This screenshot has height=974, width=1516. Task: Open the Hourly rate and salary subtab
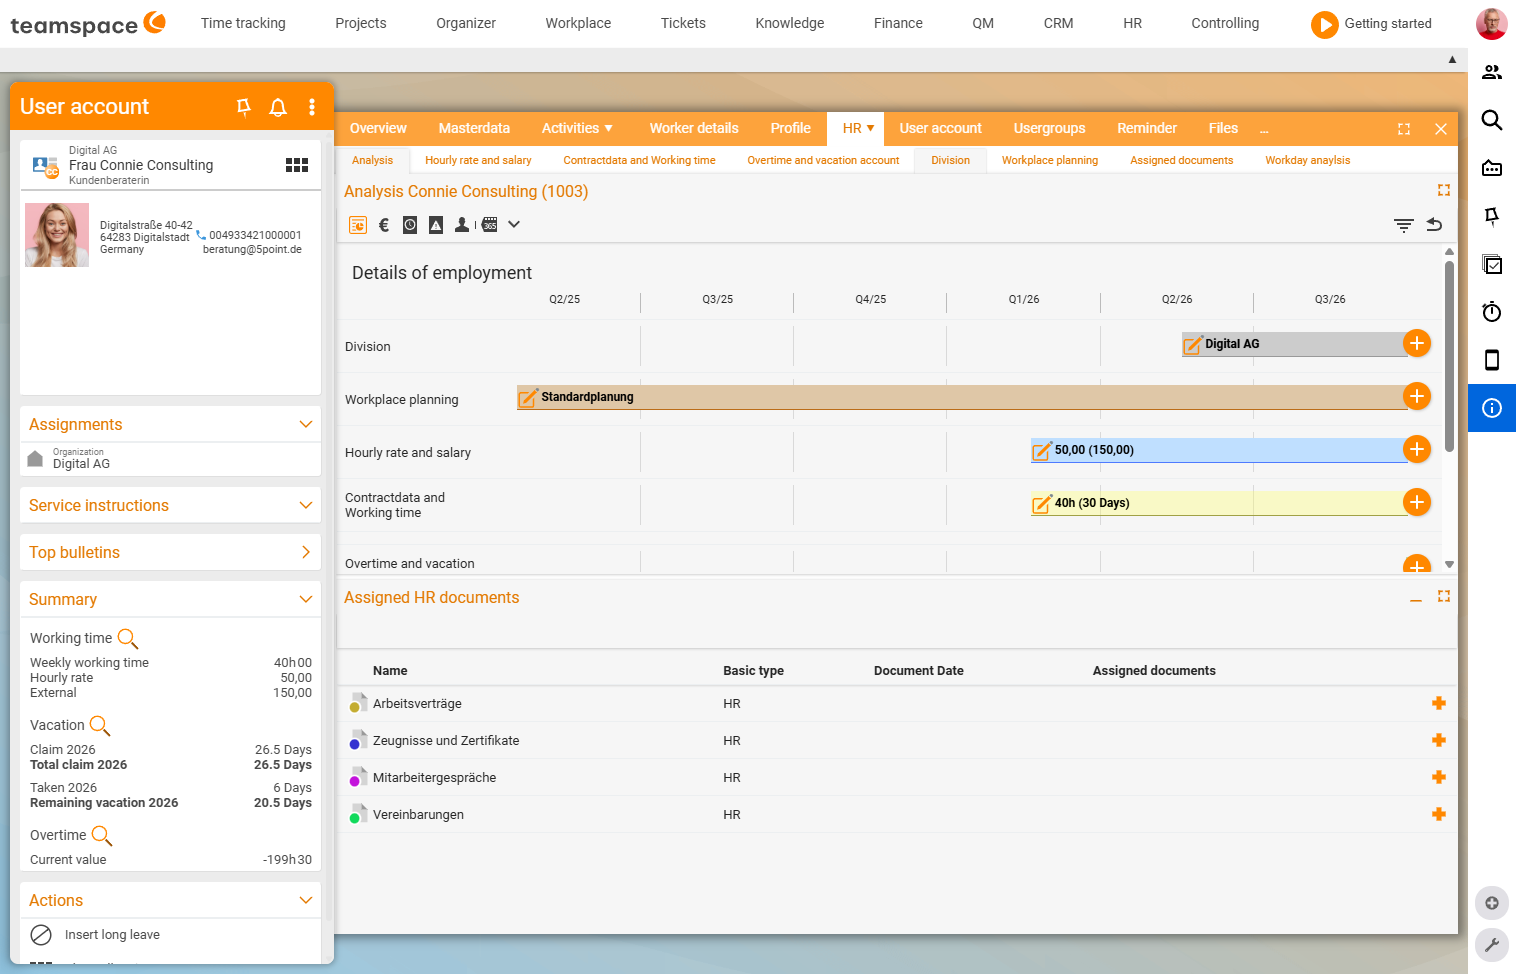pyautogui.click(x=478, y=160)
